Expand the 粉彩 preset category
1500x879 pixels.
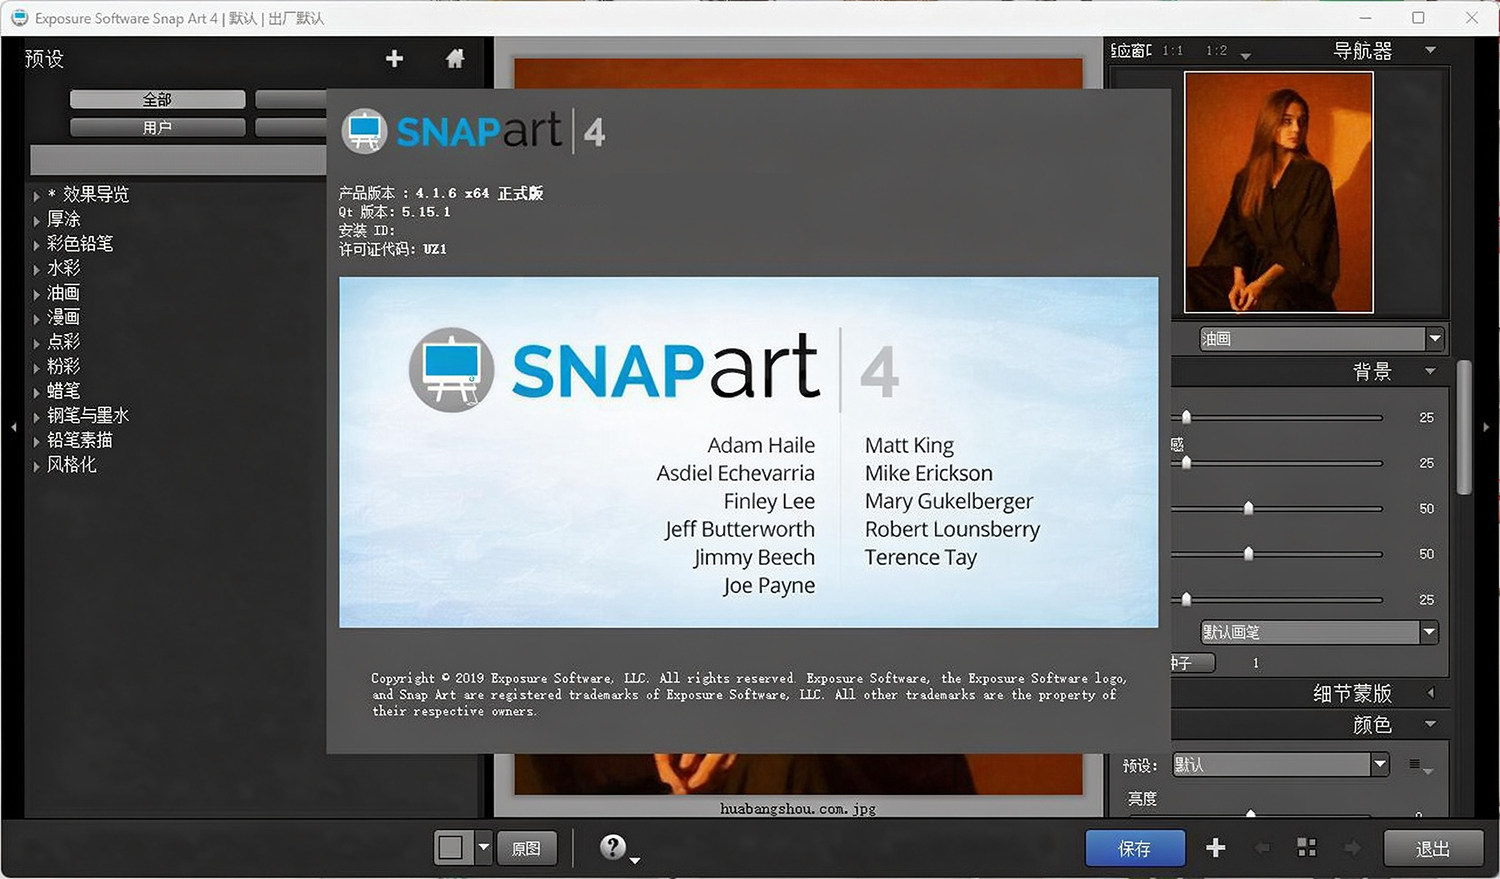tap(36, 368)
